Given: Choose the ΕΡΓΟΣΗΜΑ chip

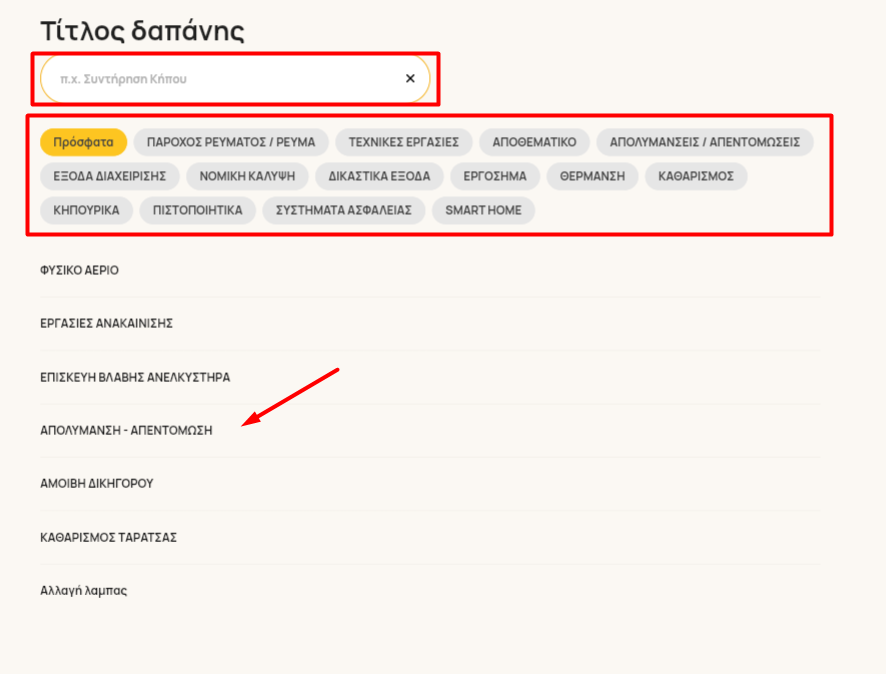Looking at the screenshot, I should 495,176.
